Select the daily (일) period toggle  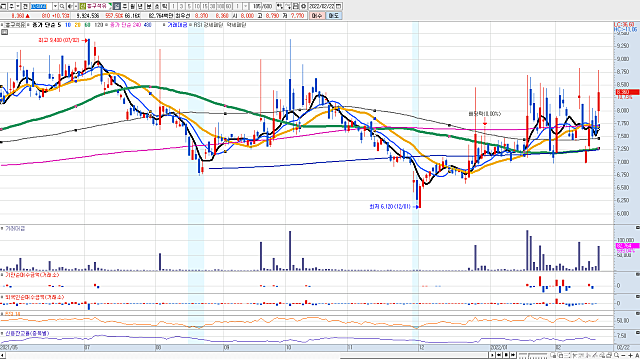(117, 6)
